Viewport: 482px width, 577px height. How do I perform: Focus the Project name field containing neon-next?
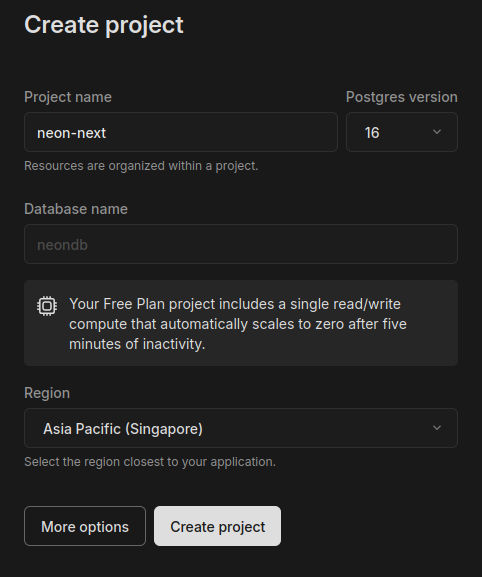click(x=181, y=132)
